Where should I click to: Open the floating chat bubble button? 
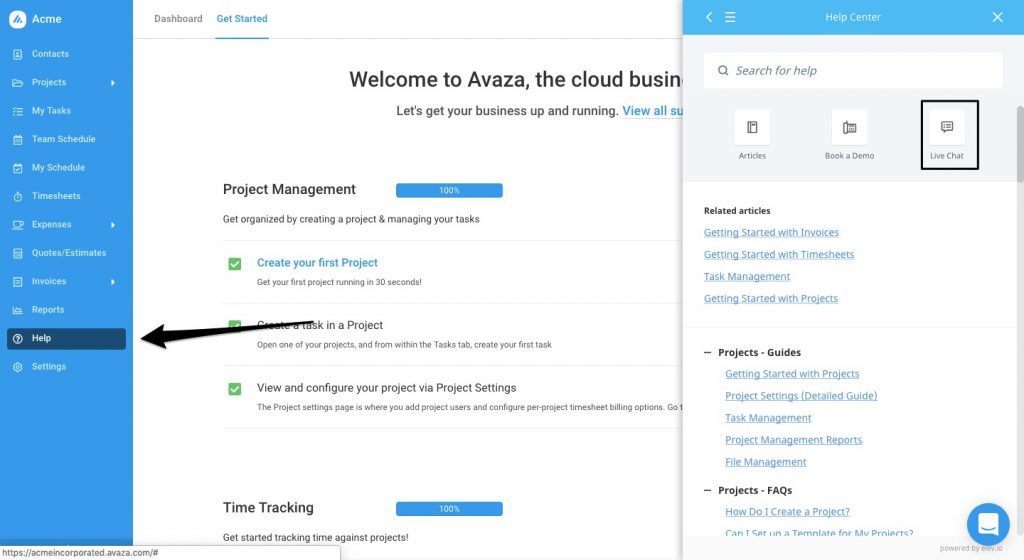pyautogui.click(x=988, y=523)
